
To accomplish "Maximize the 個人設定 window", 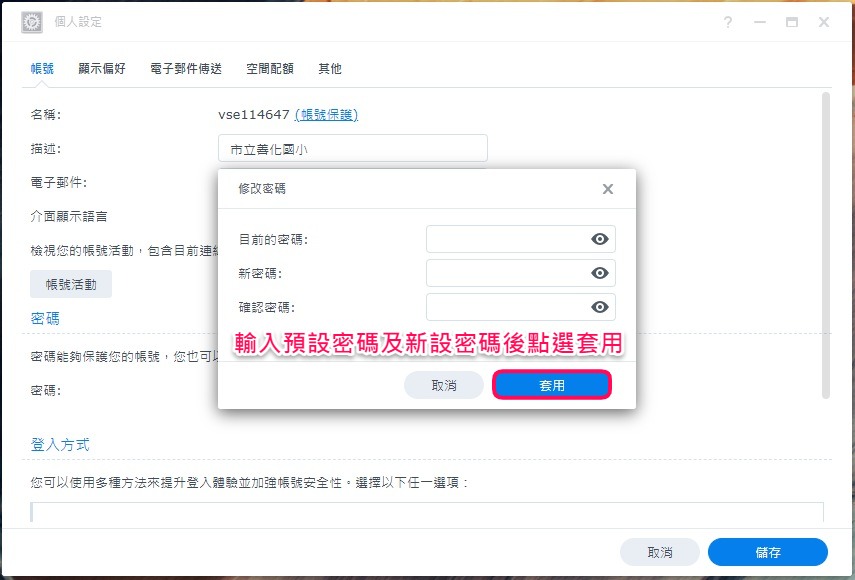I will coord(792,22).
